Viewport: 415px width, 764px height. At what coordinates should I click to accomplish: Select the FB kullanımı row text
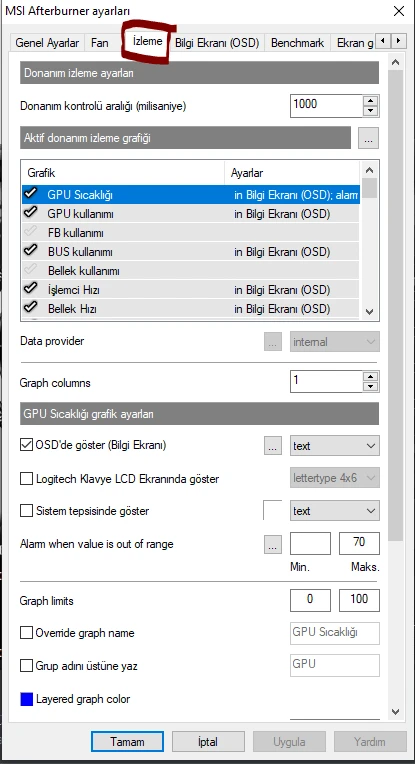(x=75, y=232)
